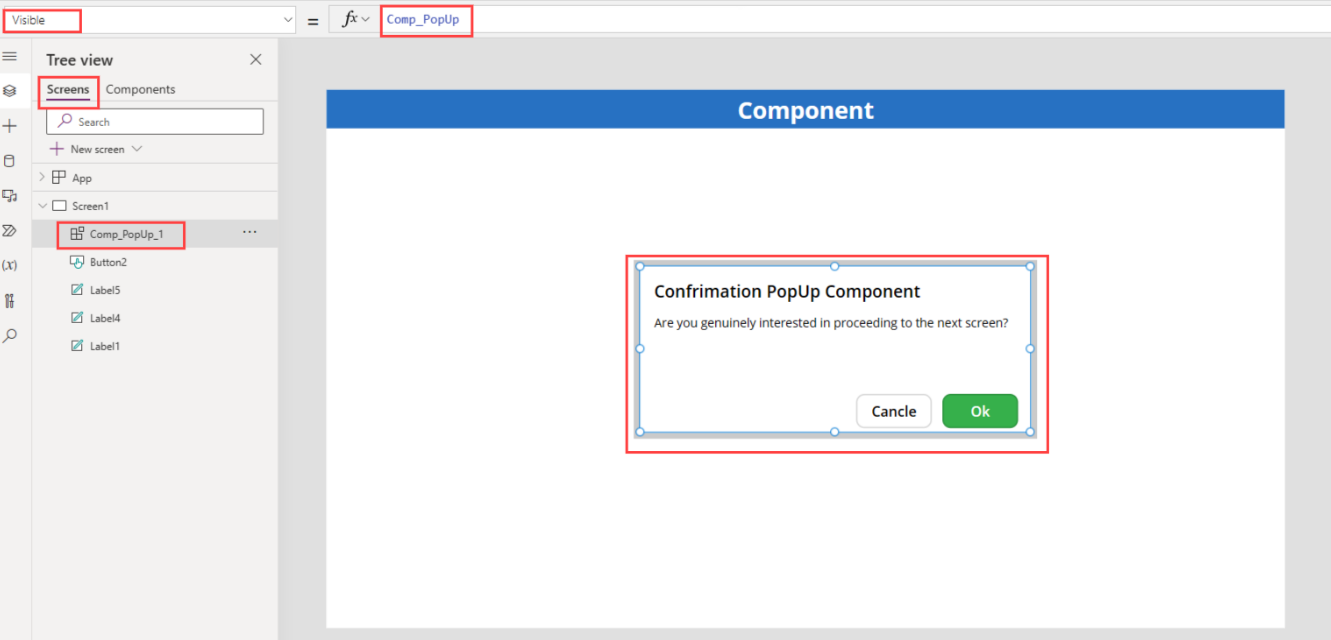Open the Data panel icon
Screen dimensions: 1331x640
10,160
